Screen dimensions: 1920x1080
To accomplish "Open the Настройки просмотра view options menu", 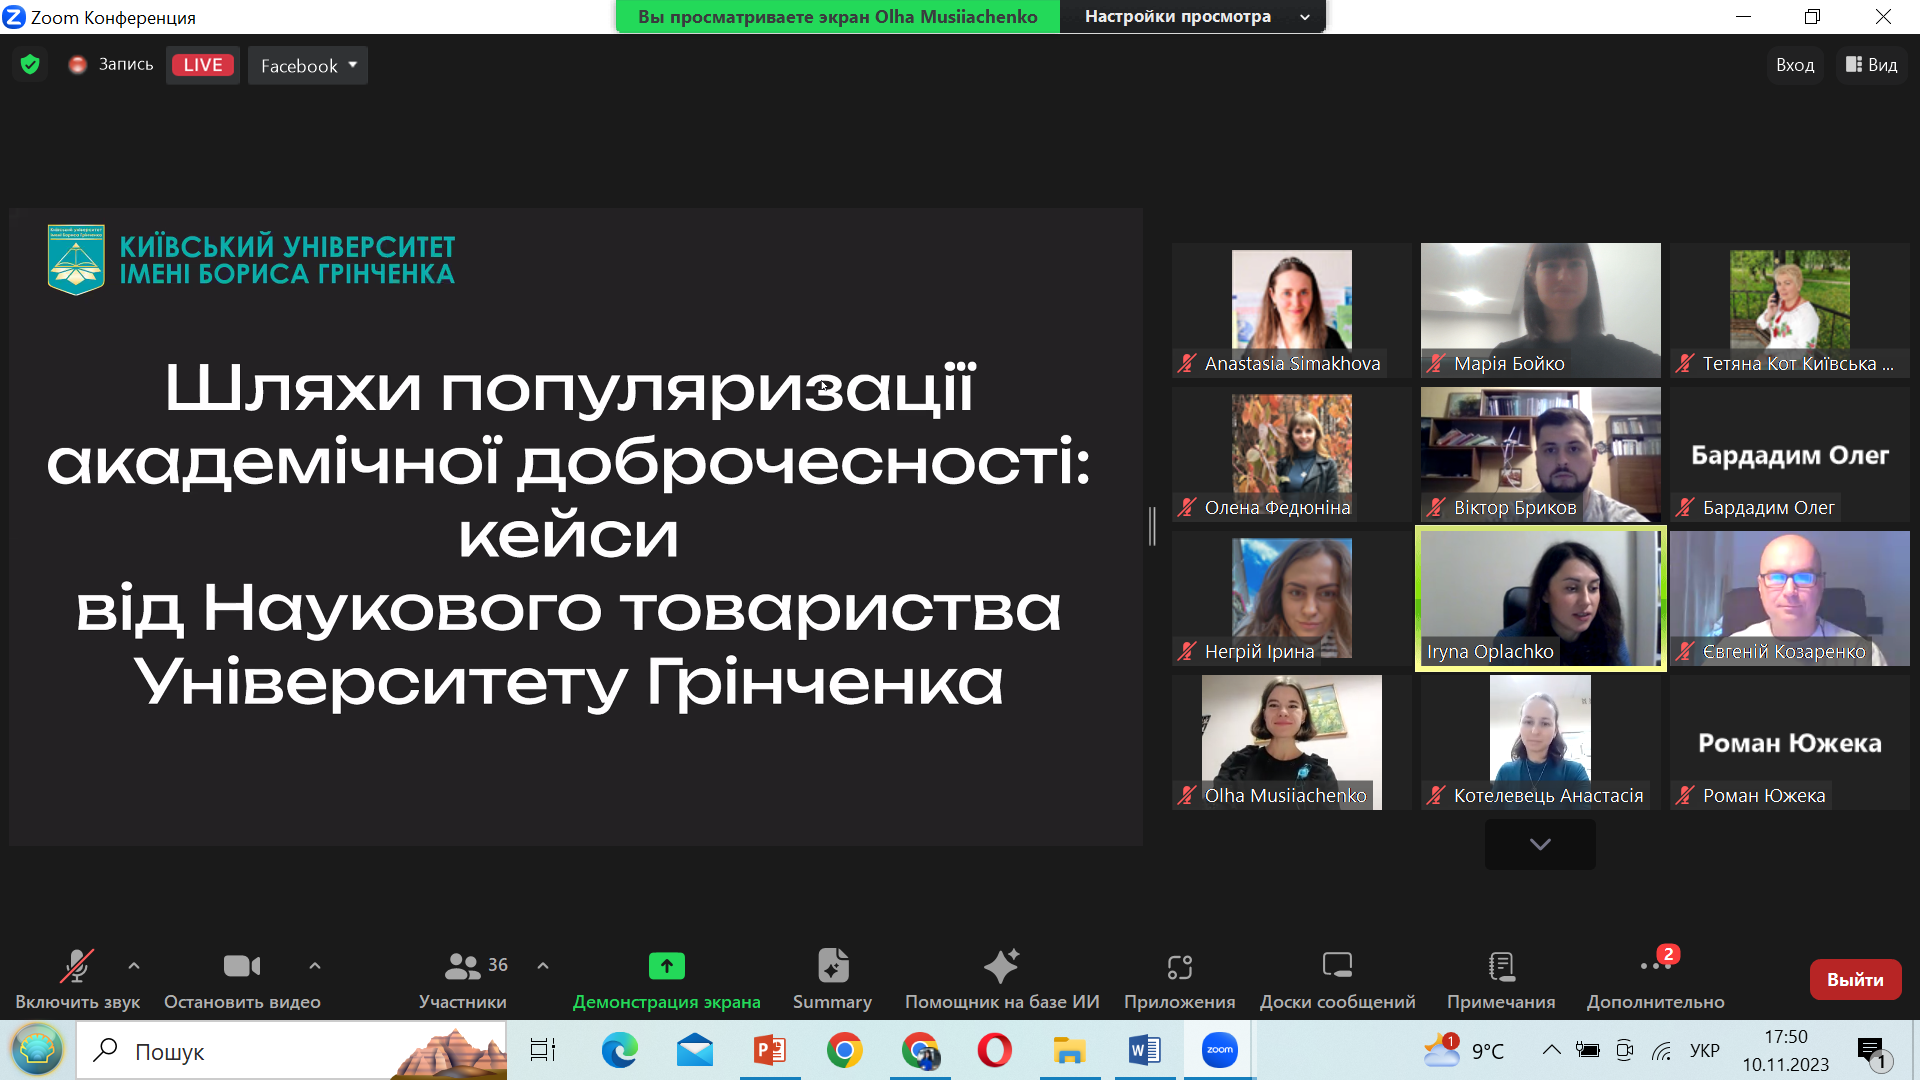I will (x=1194, y=17).
